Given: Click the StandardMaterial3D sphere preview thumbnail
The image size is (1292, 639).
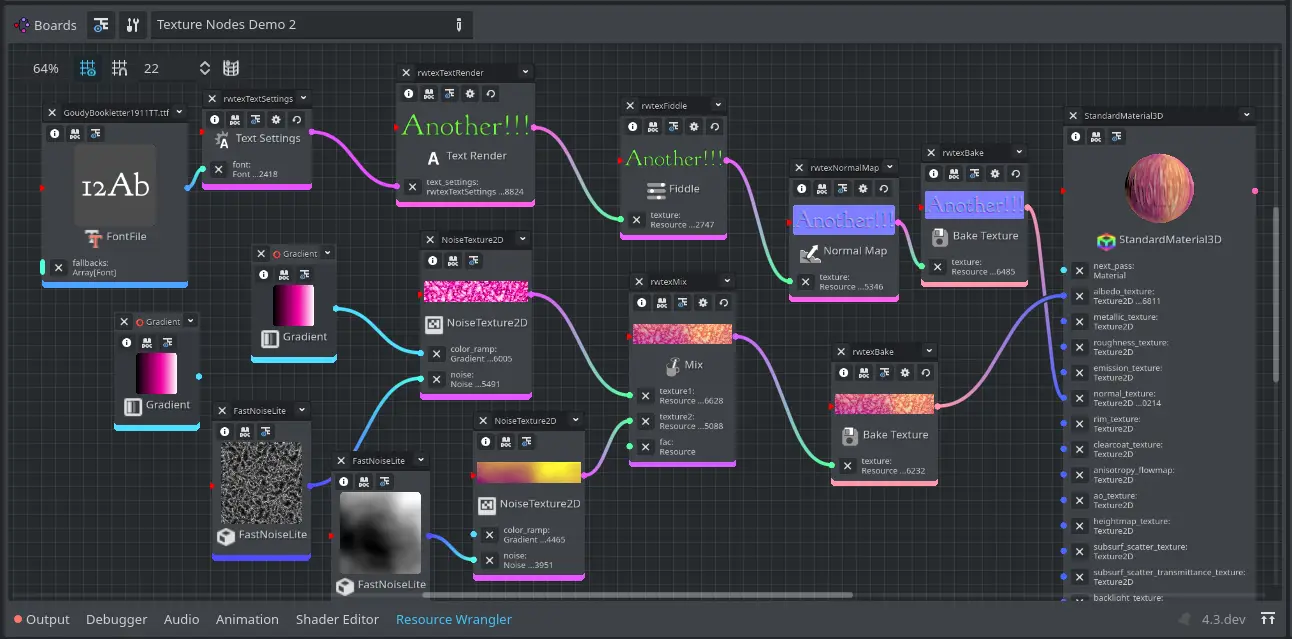Looking at the screenshot, I should tap(1159, 190).
